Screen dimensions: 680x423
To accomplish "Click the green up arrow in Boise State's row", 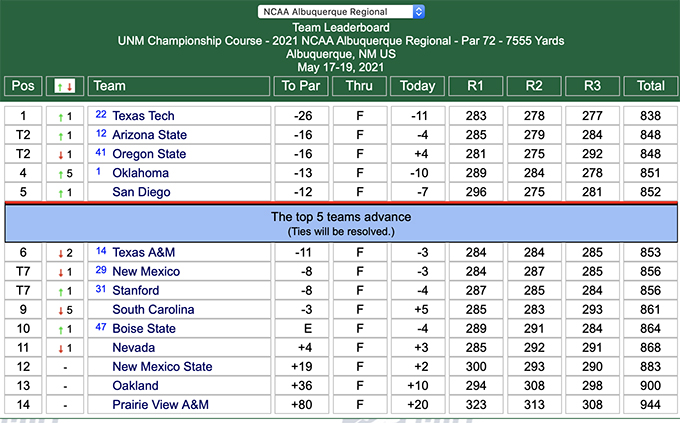I will tap(61, 330).
